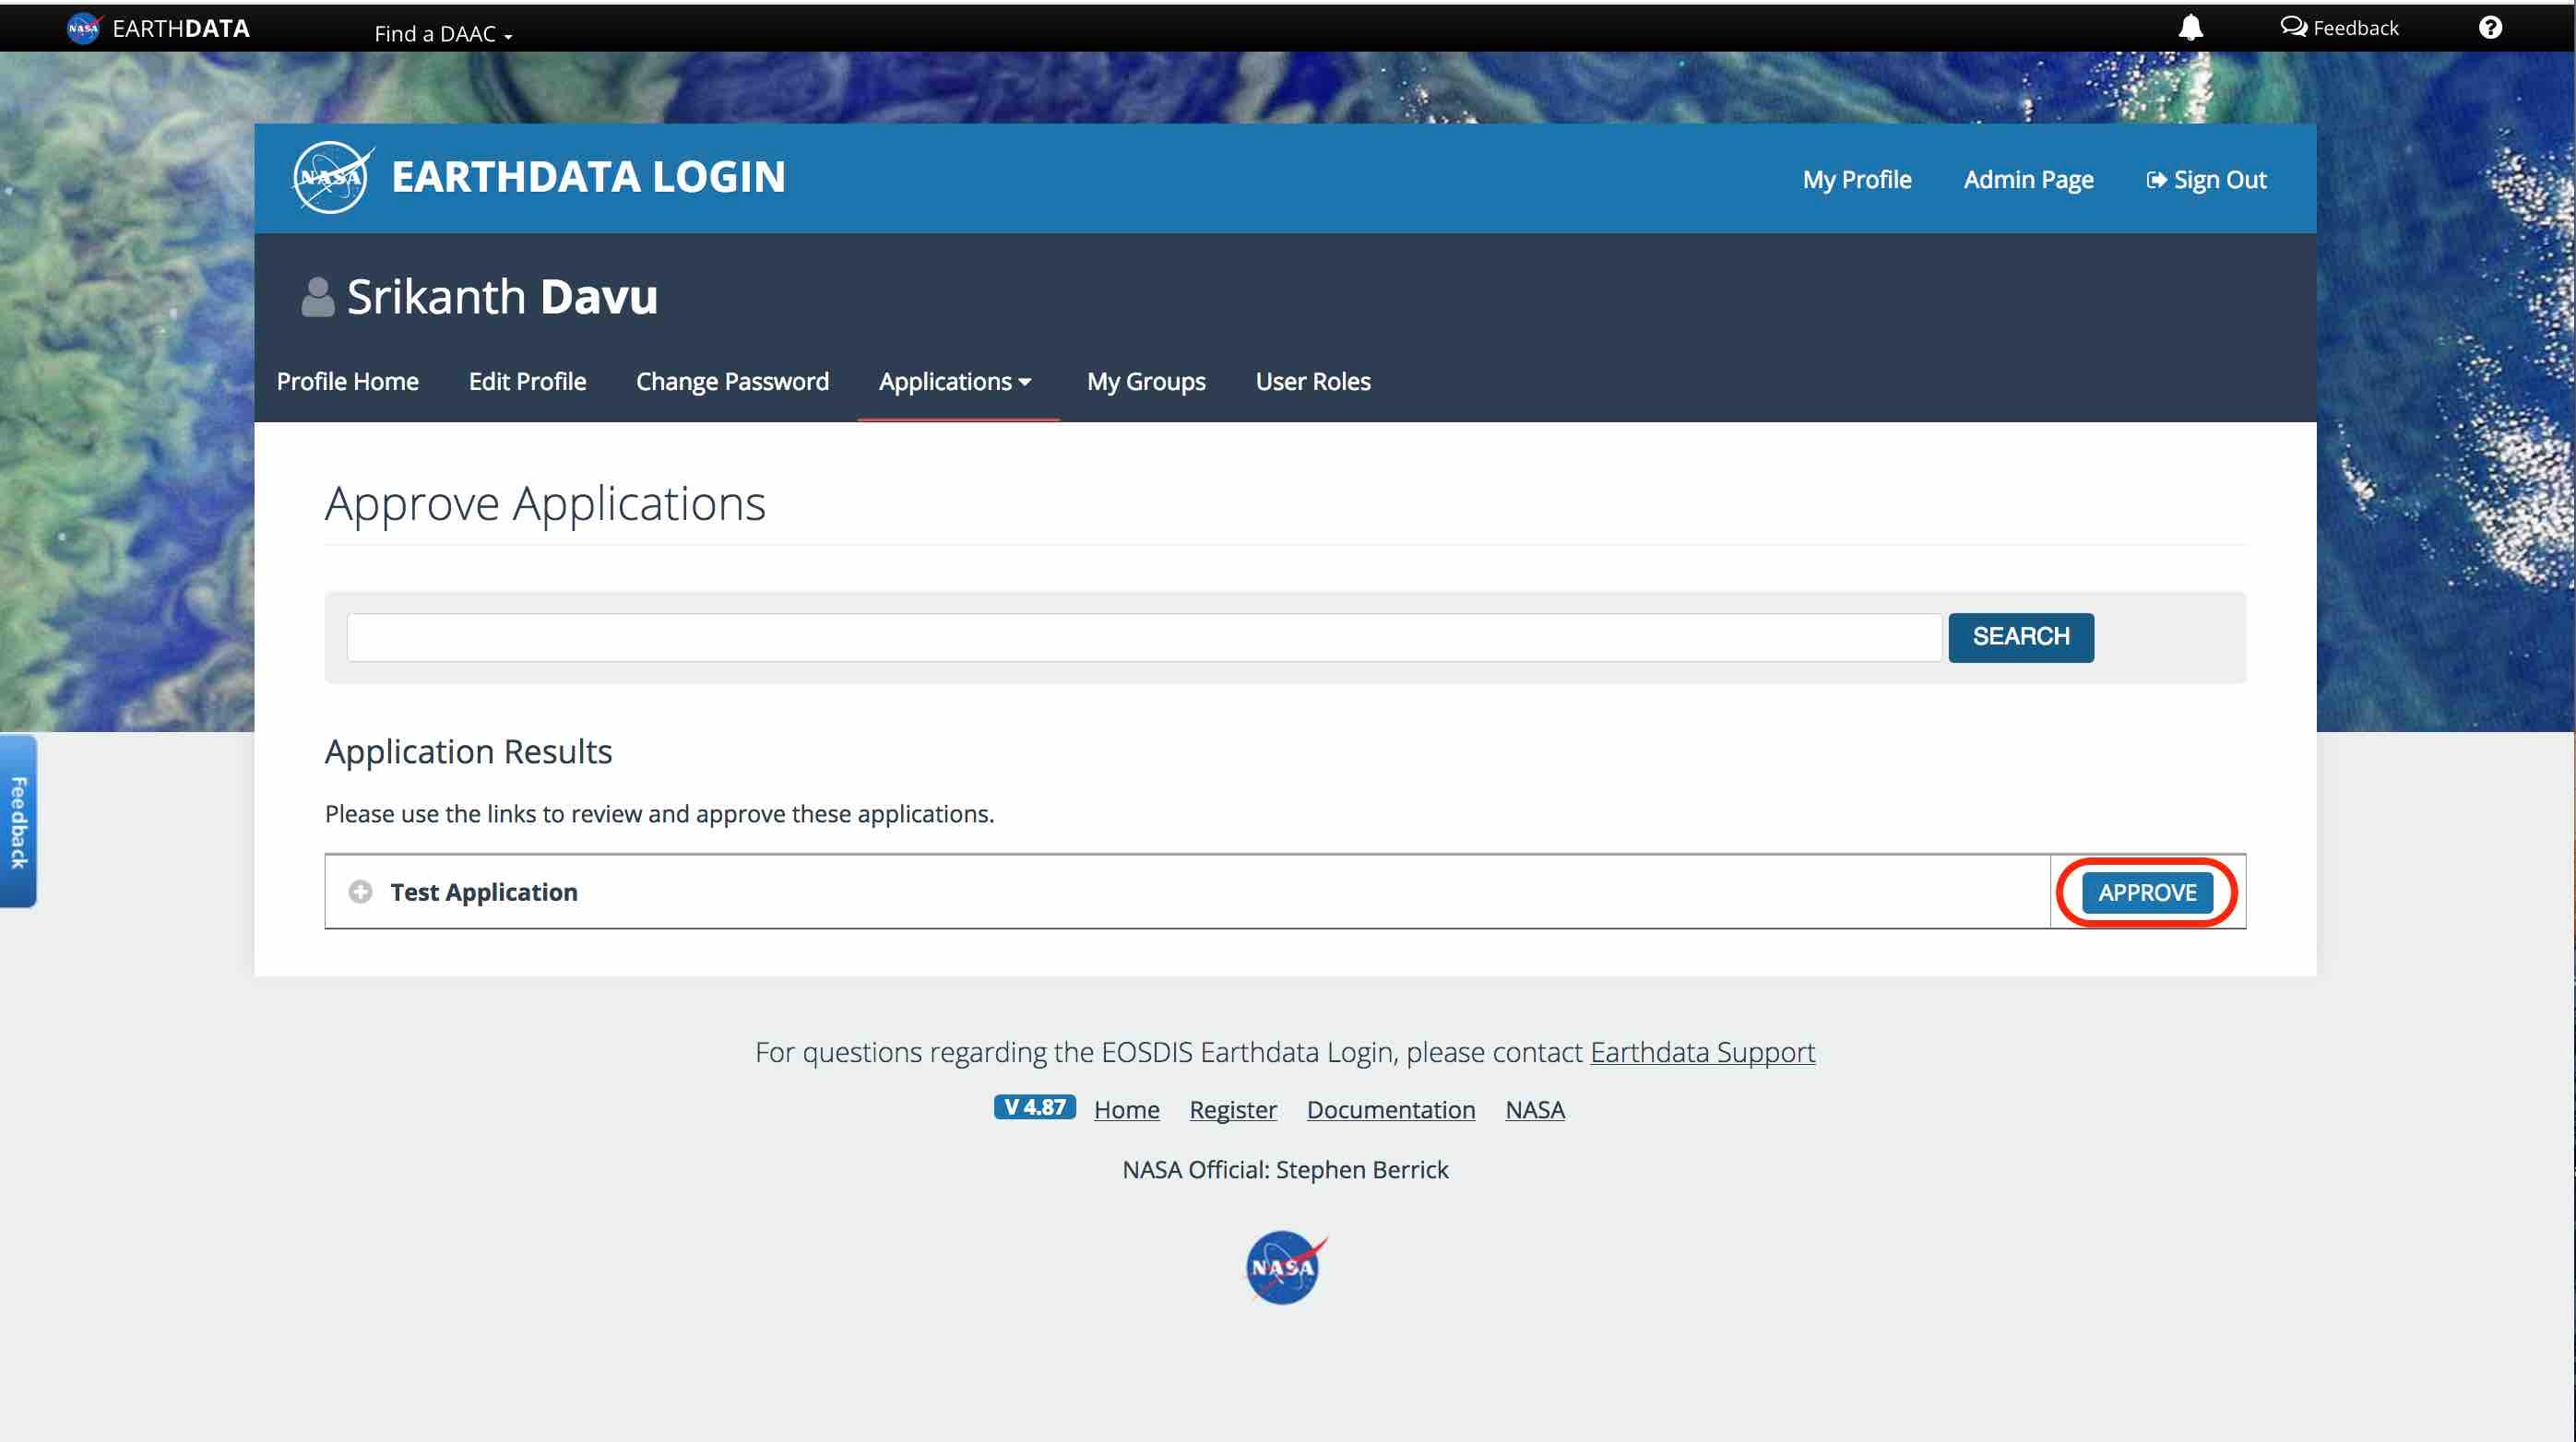Screen dimensions: 2576x1442
Task: Expand the Applications dropdown menu
Action: [x=955, y=381]
